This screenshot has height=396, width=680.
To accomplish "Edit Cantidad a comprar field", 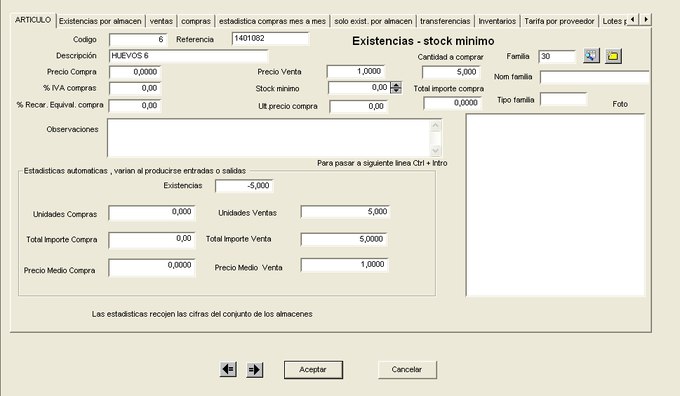I will (x=451, y=72).
